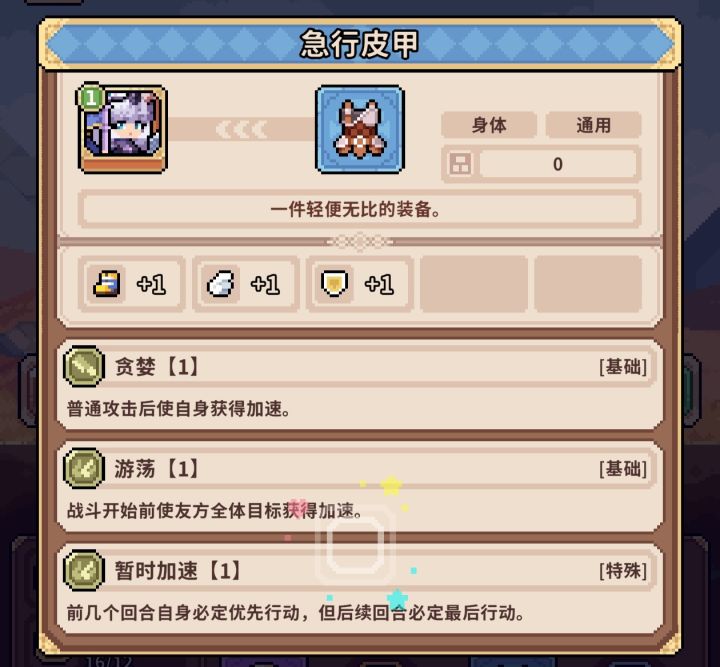The image size is (720, 667).
Task: Click the shield defense stat icon
Action: [334, 284]
